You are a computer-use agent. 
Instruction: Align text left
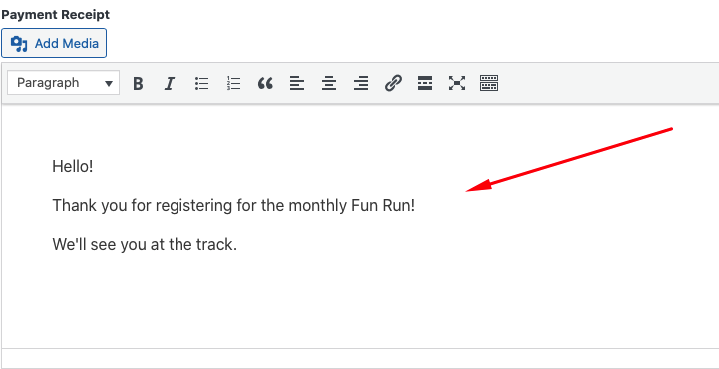297,83
